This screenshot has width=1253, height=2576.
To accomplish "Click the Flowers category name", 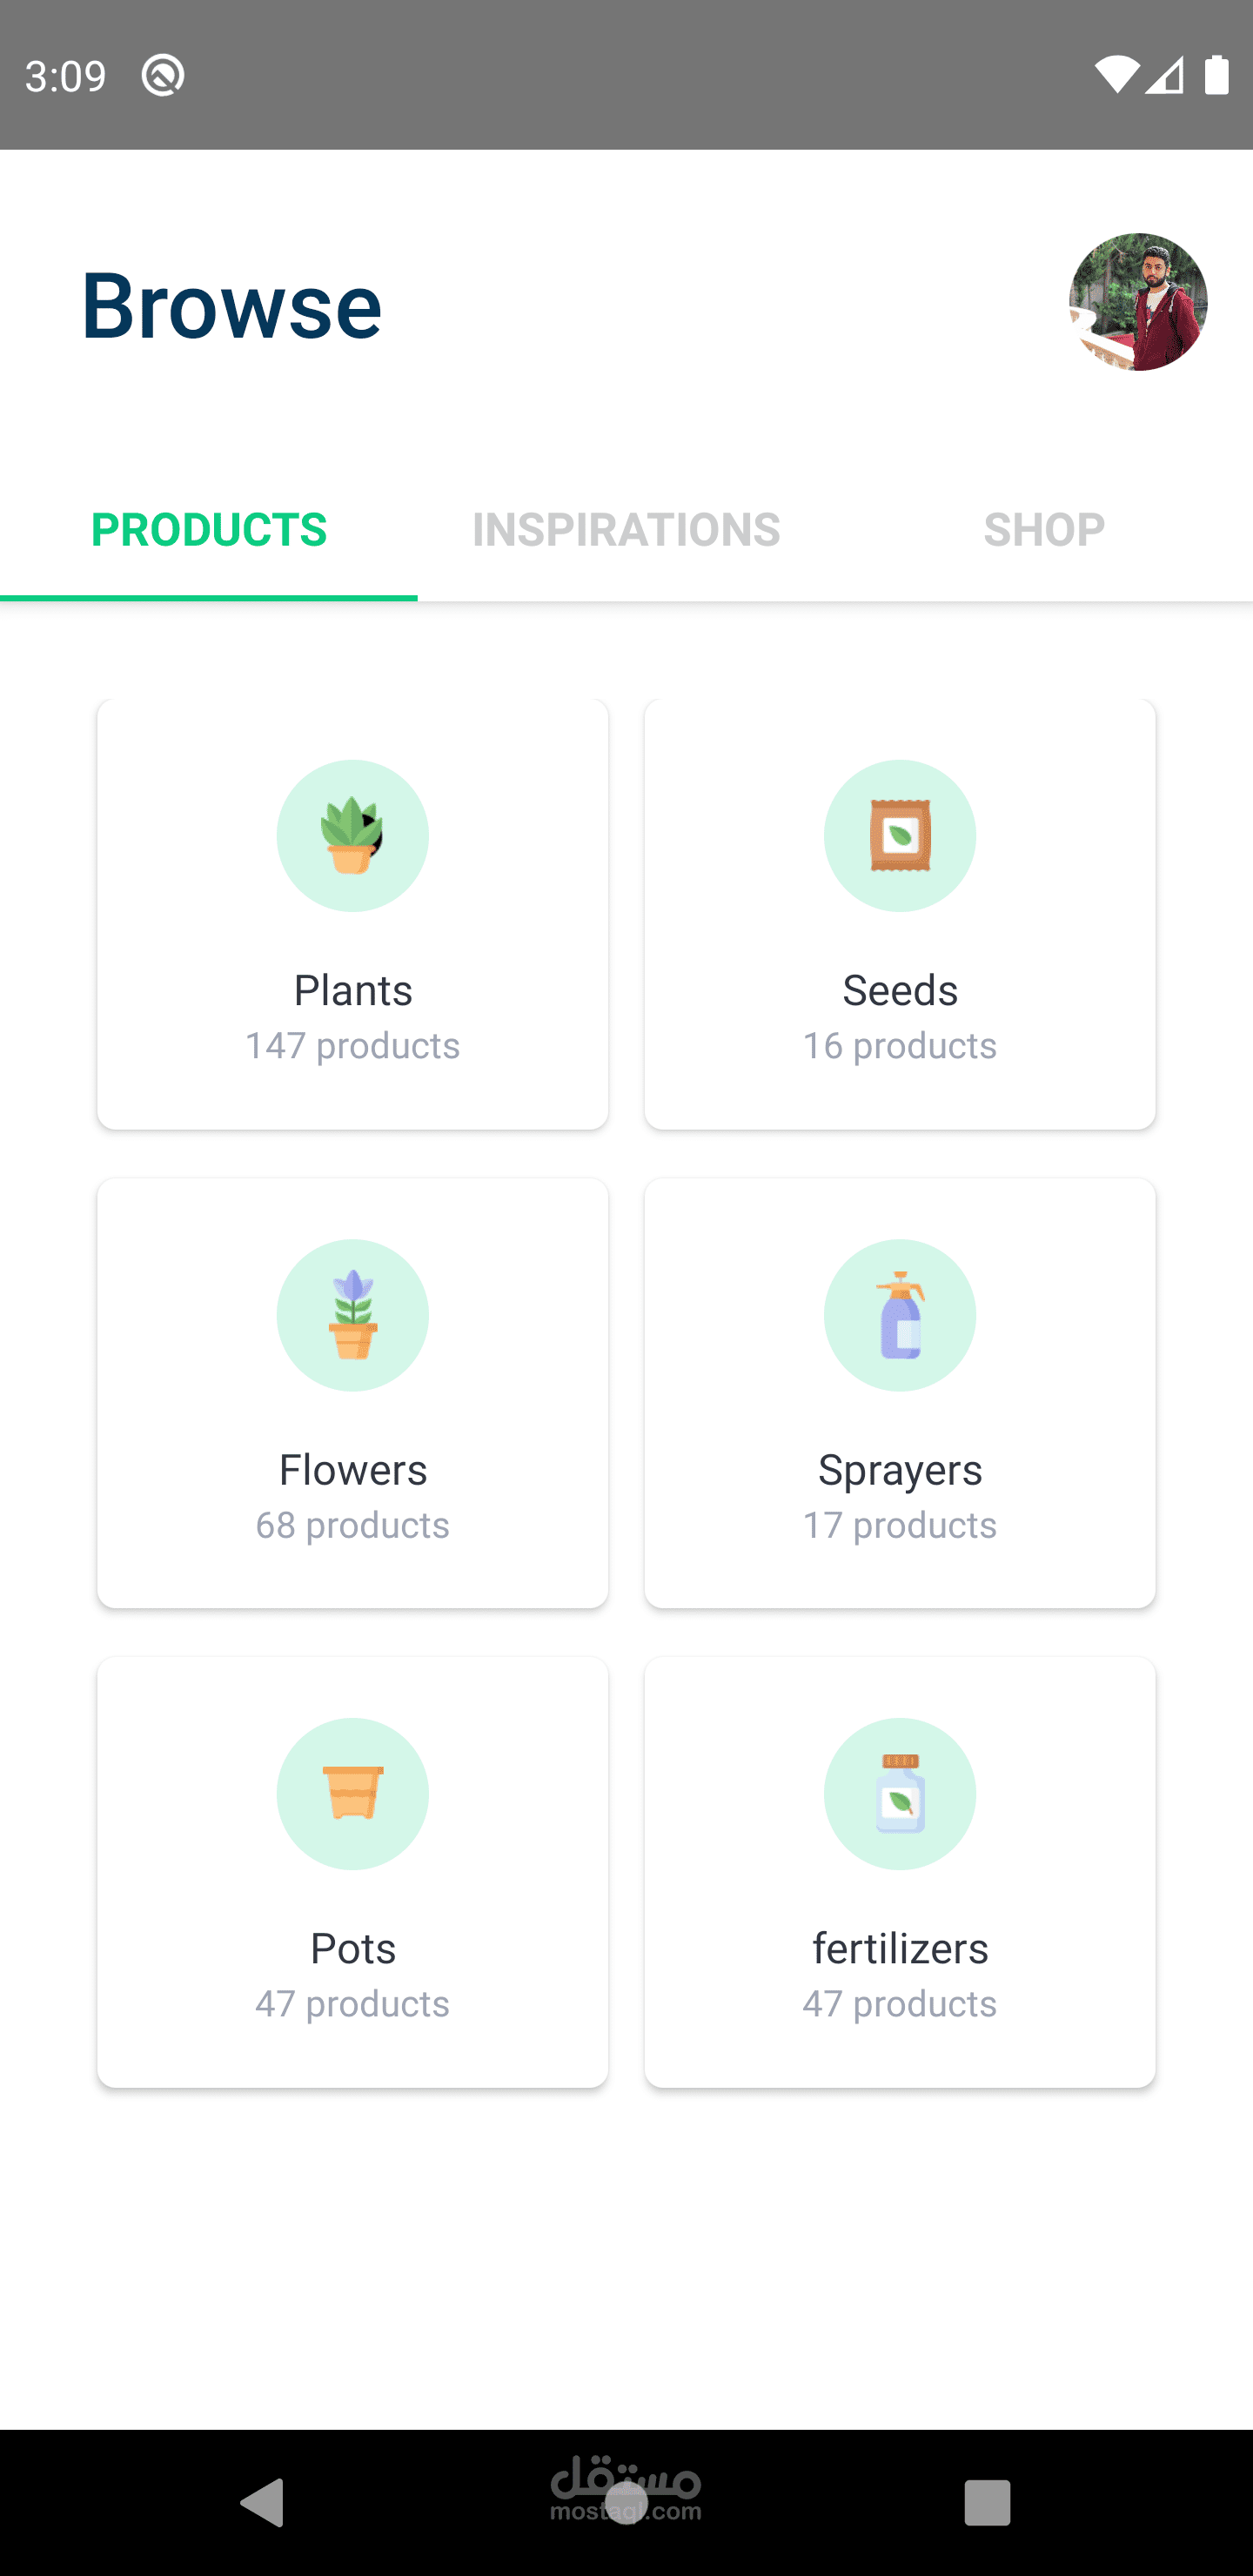I will tap(352, 1470).
